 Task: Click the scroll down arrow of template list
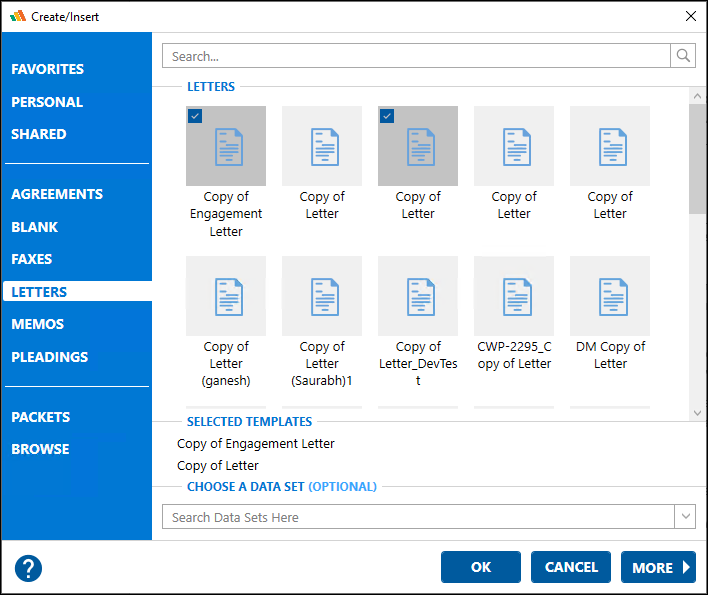(x=697, y=413)
